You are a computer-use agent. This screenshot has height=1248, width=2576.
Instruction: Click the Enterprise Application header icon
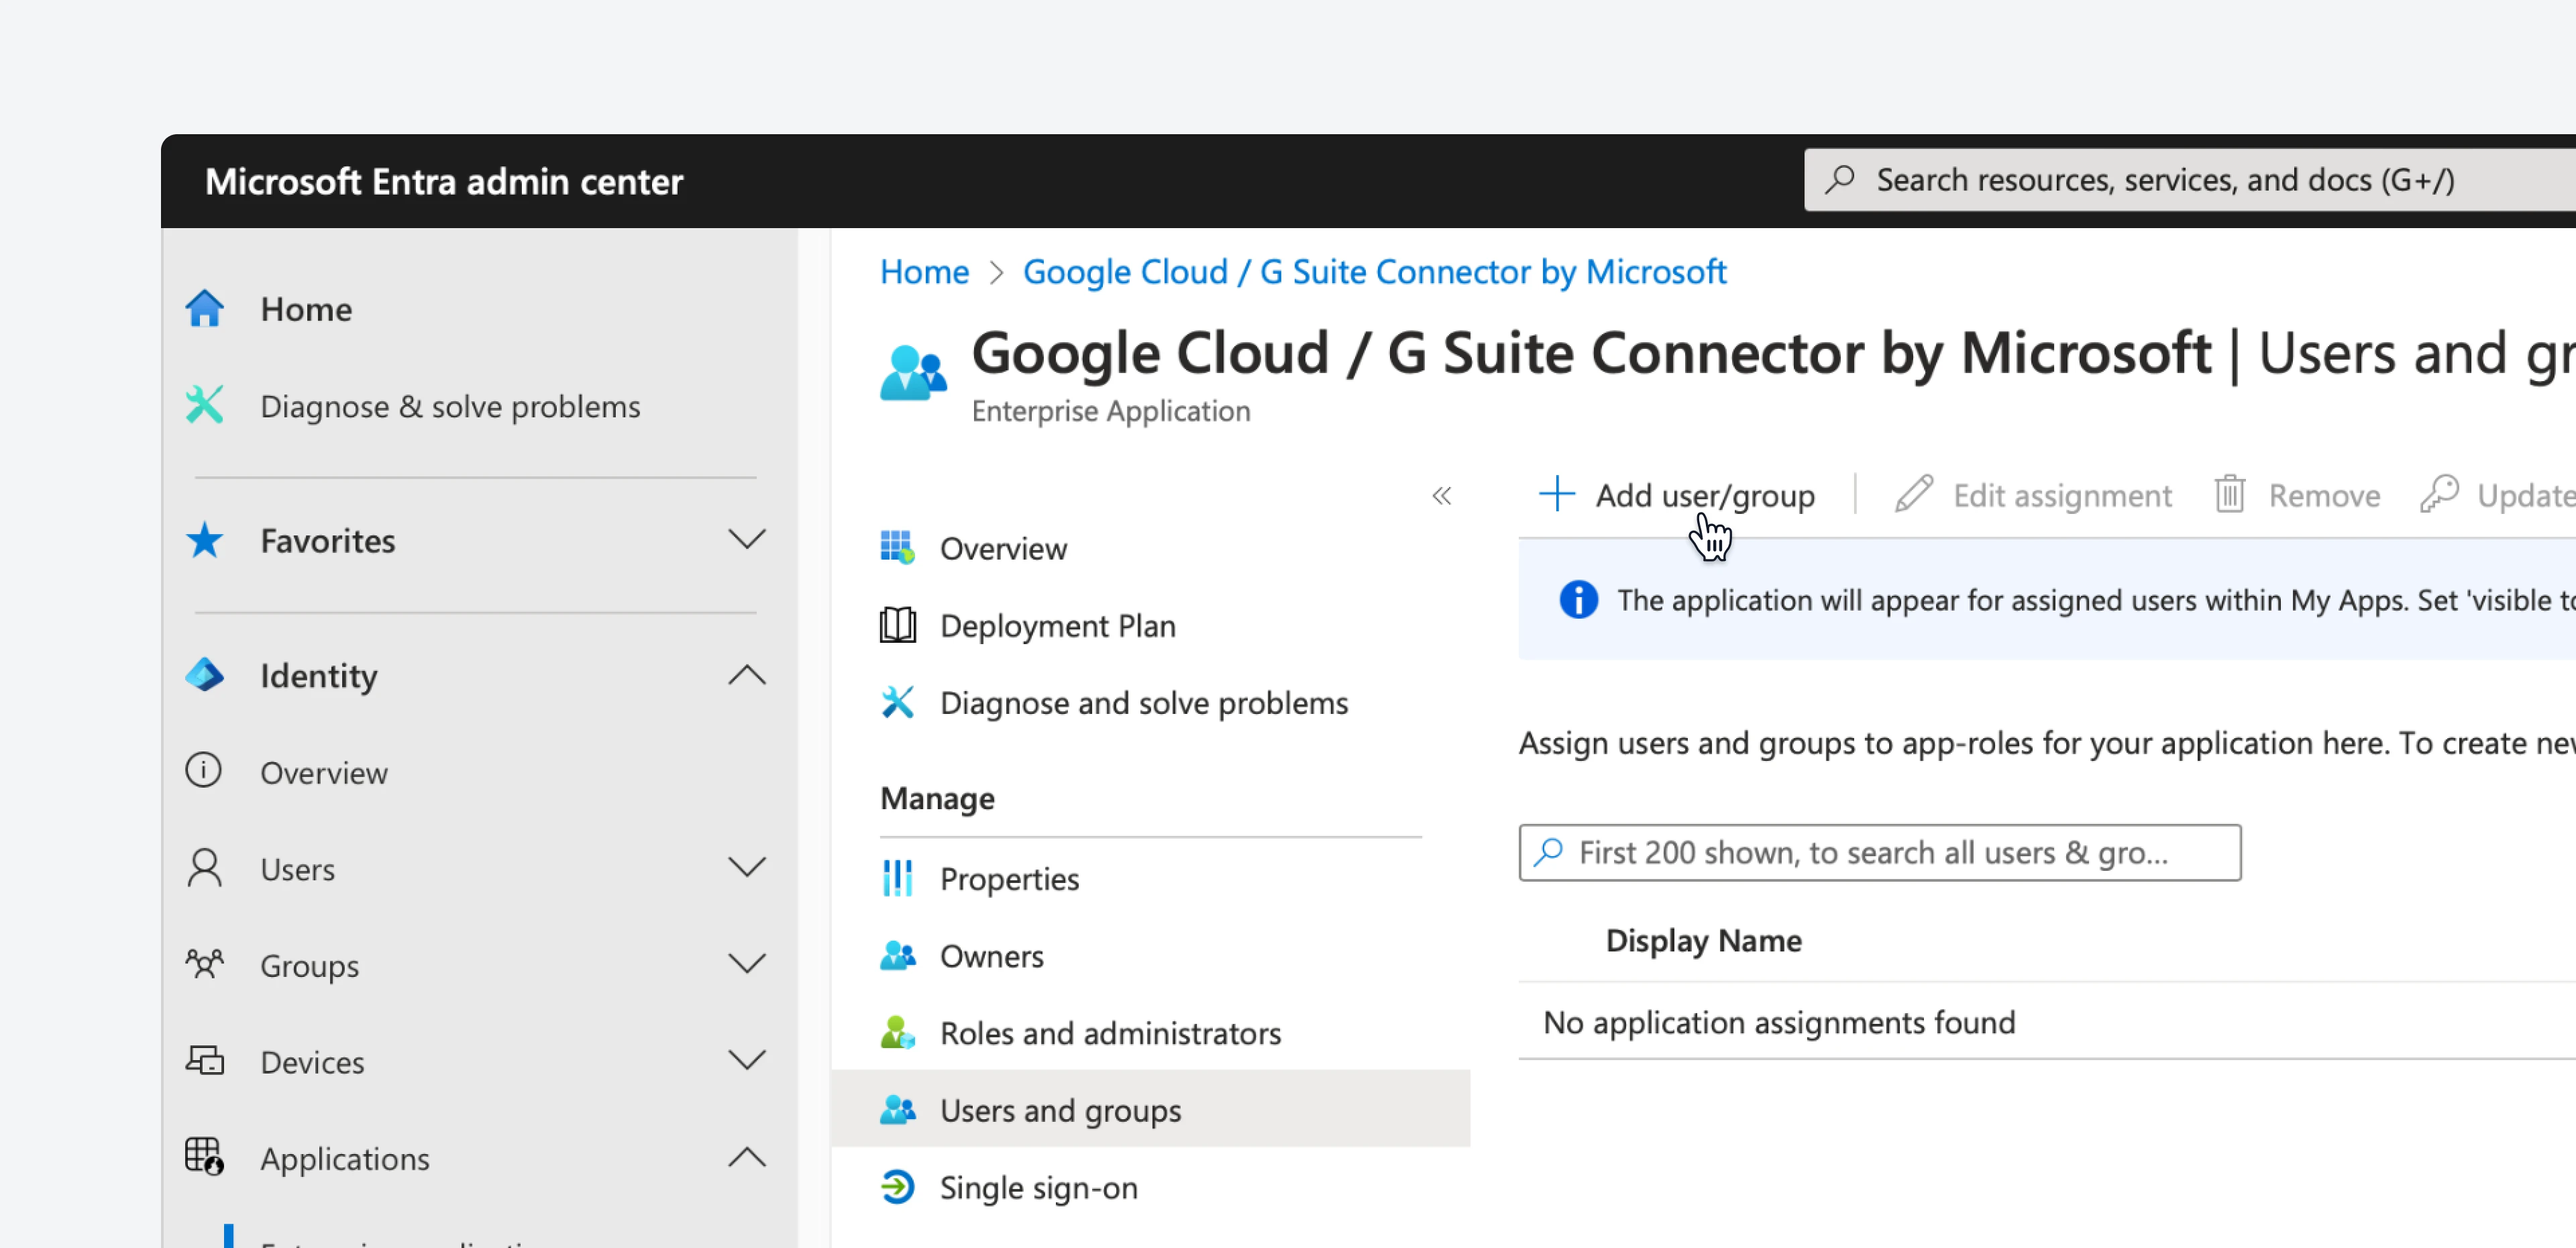pos(913,373)
